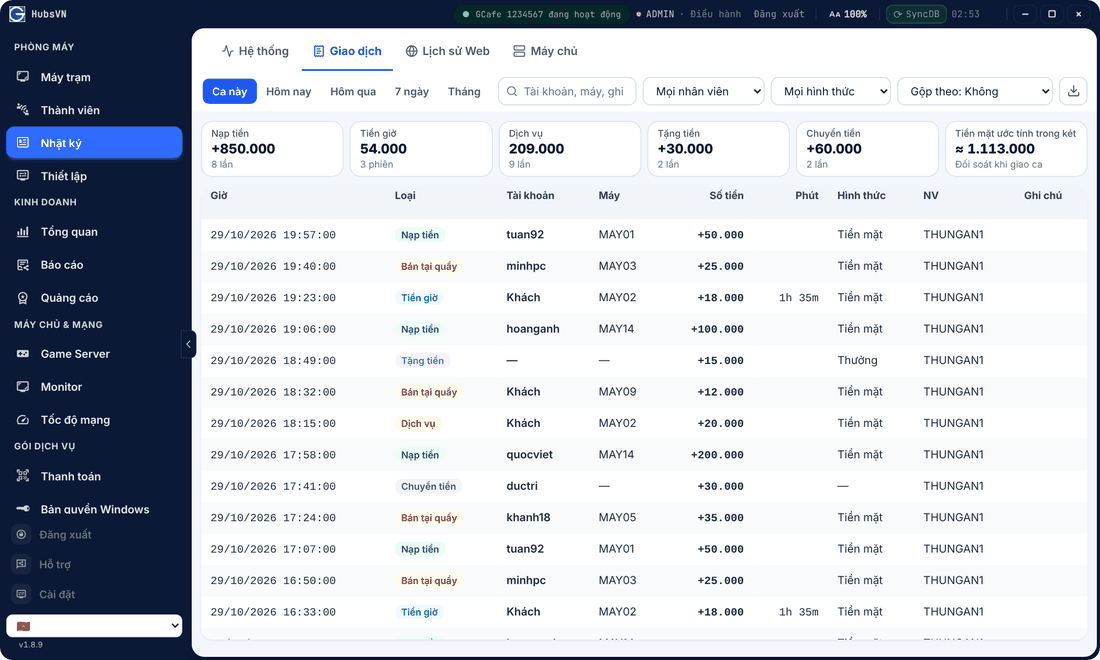Viewport: 1100px width, 660px height.
Task: Open Tốc độ mạng speed page
Action: click(94, 420)
